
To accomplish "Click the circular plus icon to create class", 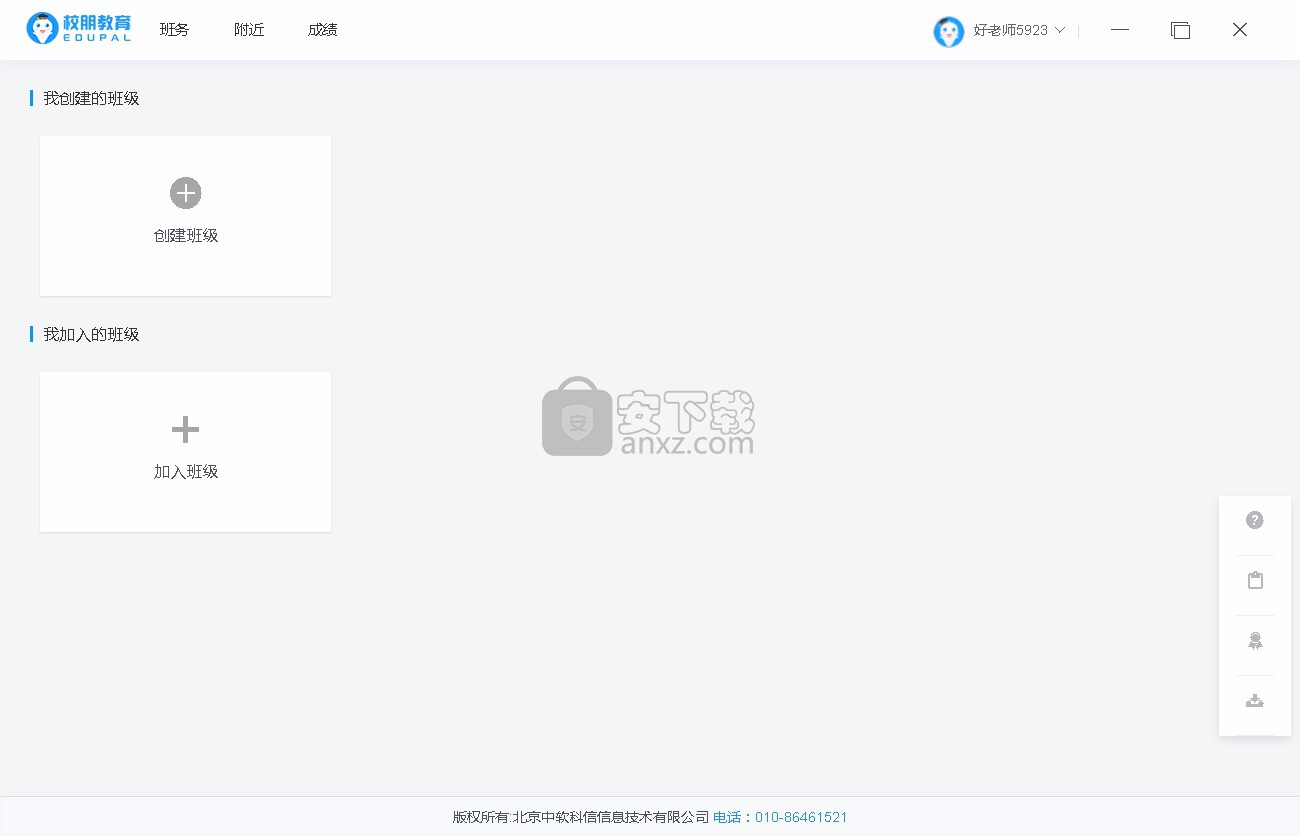I will click(185, 193).
